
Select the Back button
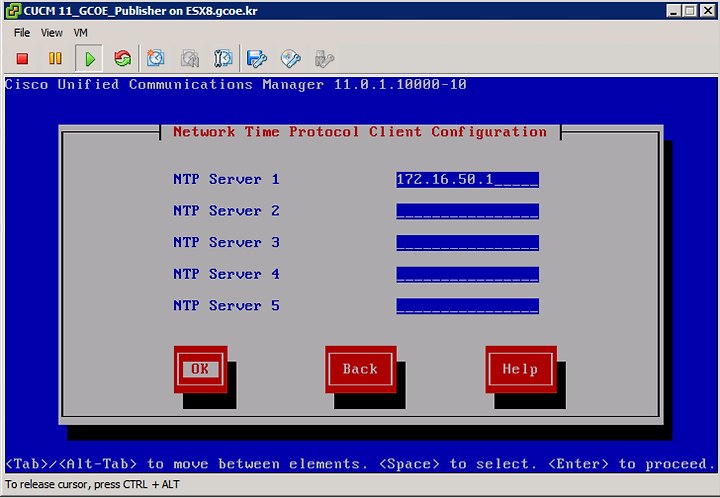[x=360, y=369]
